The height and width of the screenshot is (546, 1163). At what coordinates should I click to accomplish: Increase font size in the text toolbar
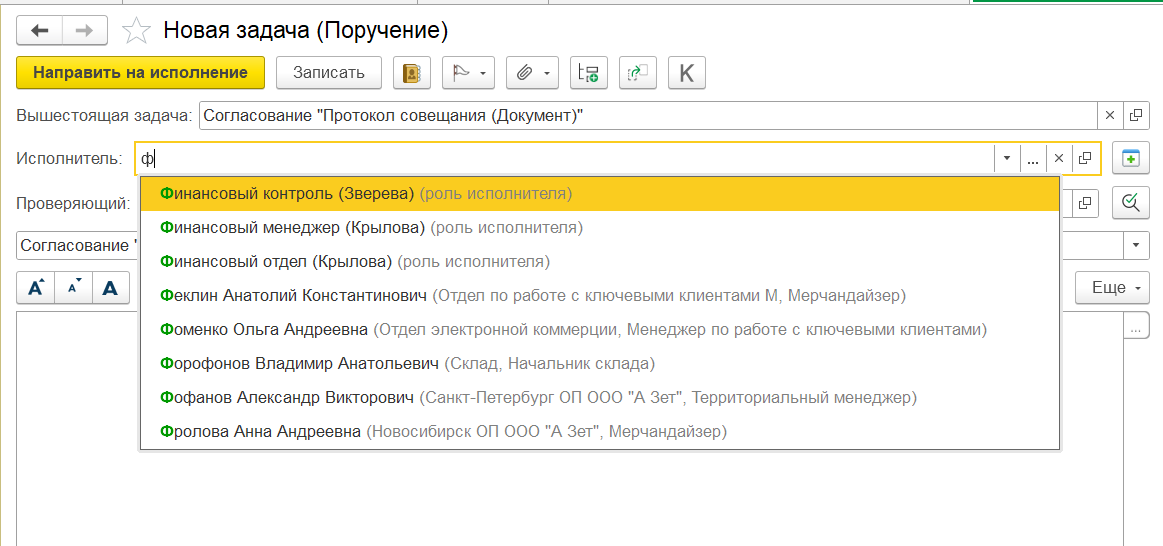[36, 288]
